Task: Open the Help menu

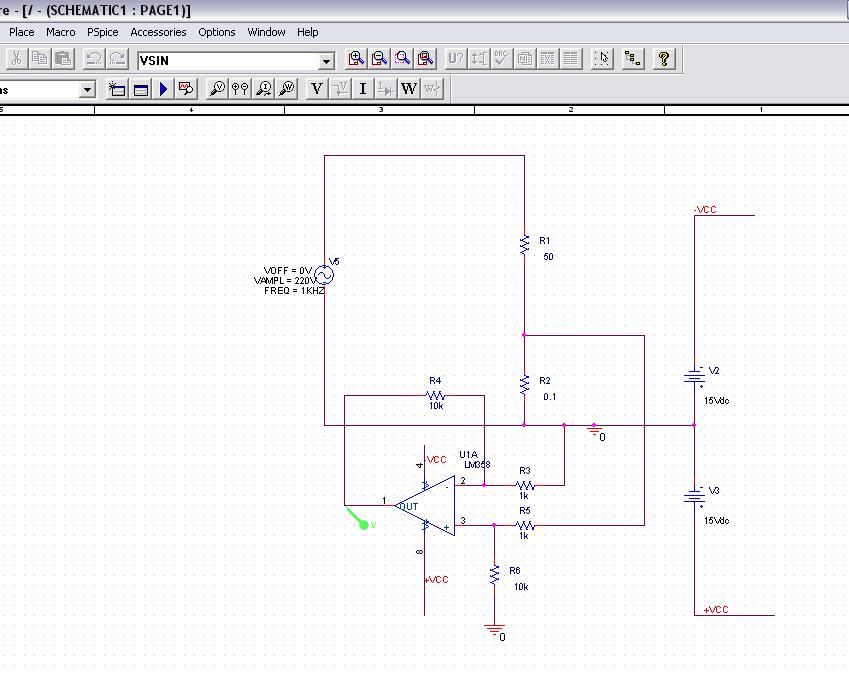Action: pyautogui.click(x=308, y=32)
